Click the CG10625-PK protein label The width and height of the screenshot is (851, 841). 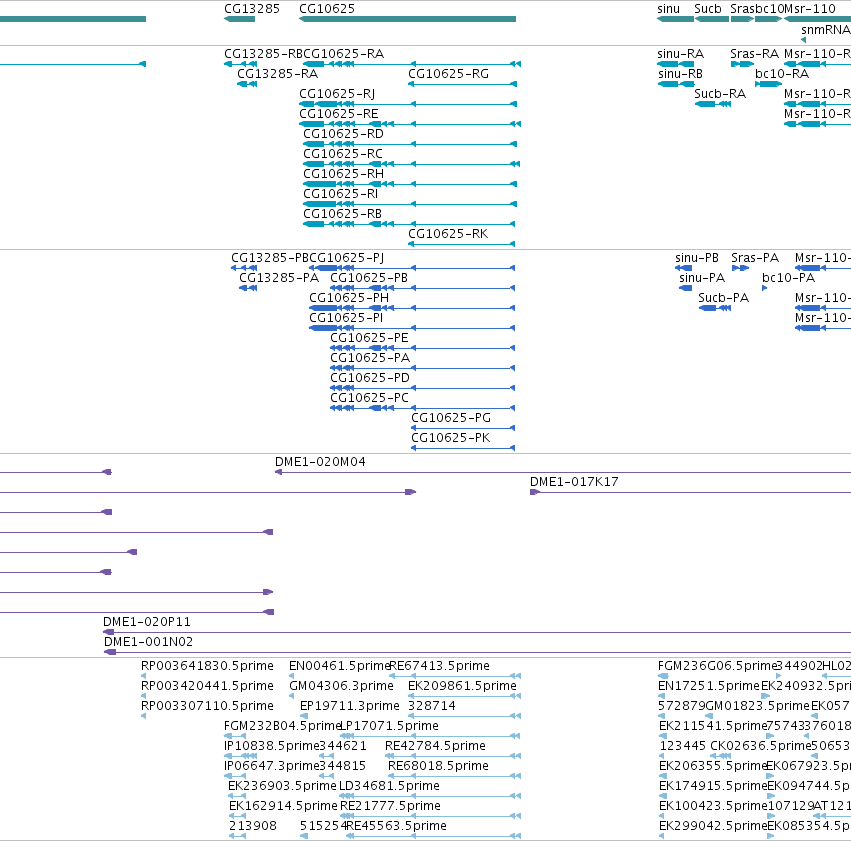(x=450, y=438)
